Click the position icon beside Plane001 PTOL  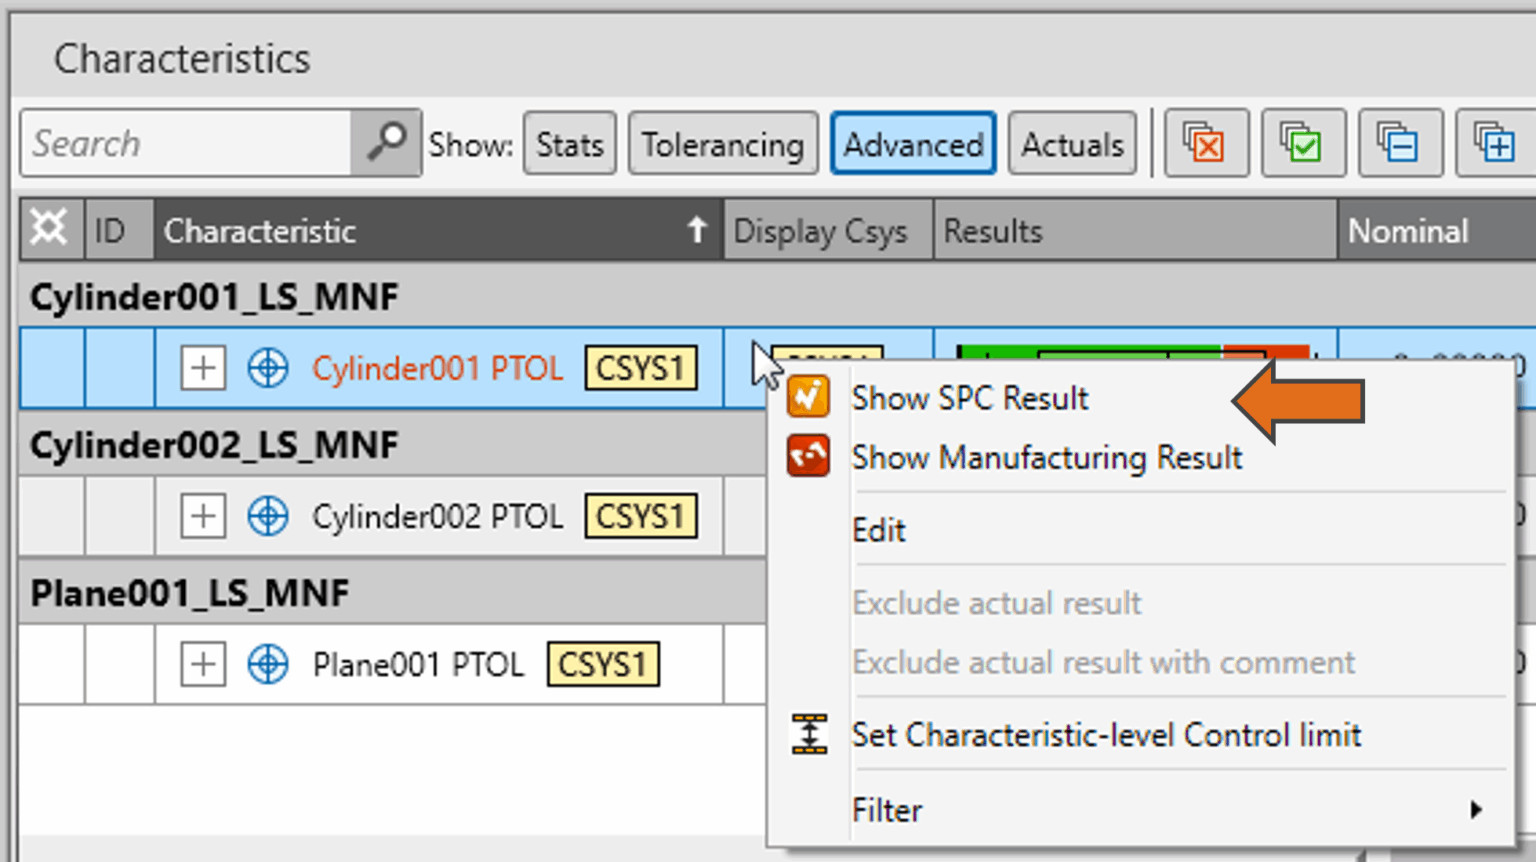point(267,665)
